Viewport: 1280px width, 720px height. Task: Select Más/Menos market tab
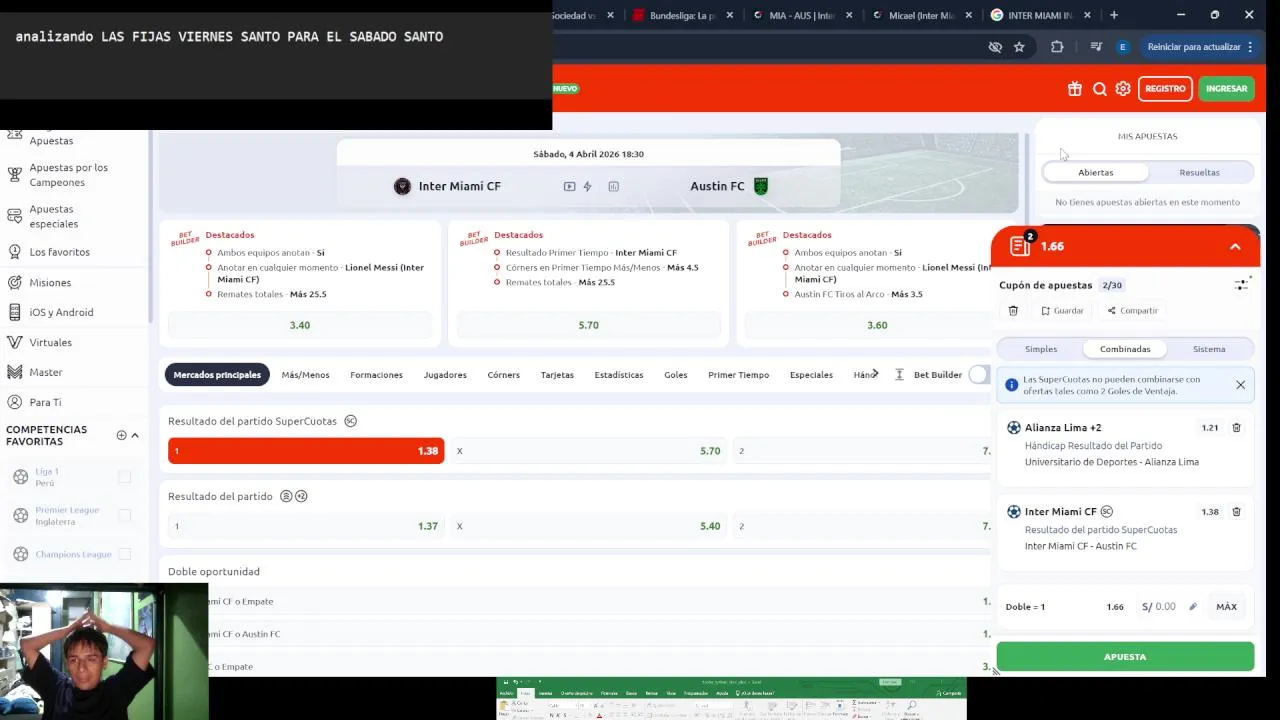pyautogui.click(x=305, y=375)
